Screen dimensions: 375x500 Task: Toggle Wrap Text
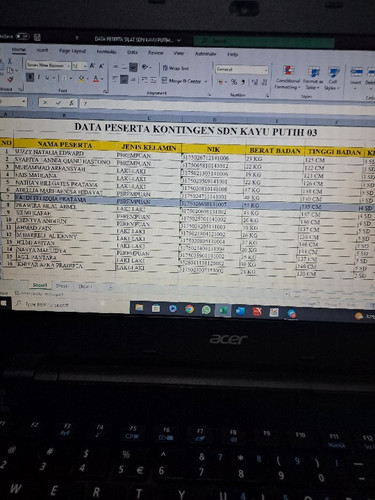(x=176, y=68)
